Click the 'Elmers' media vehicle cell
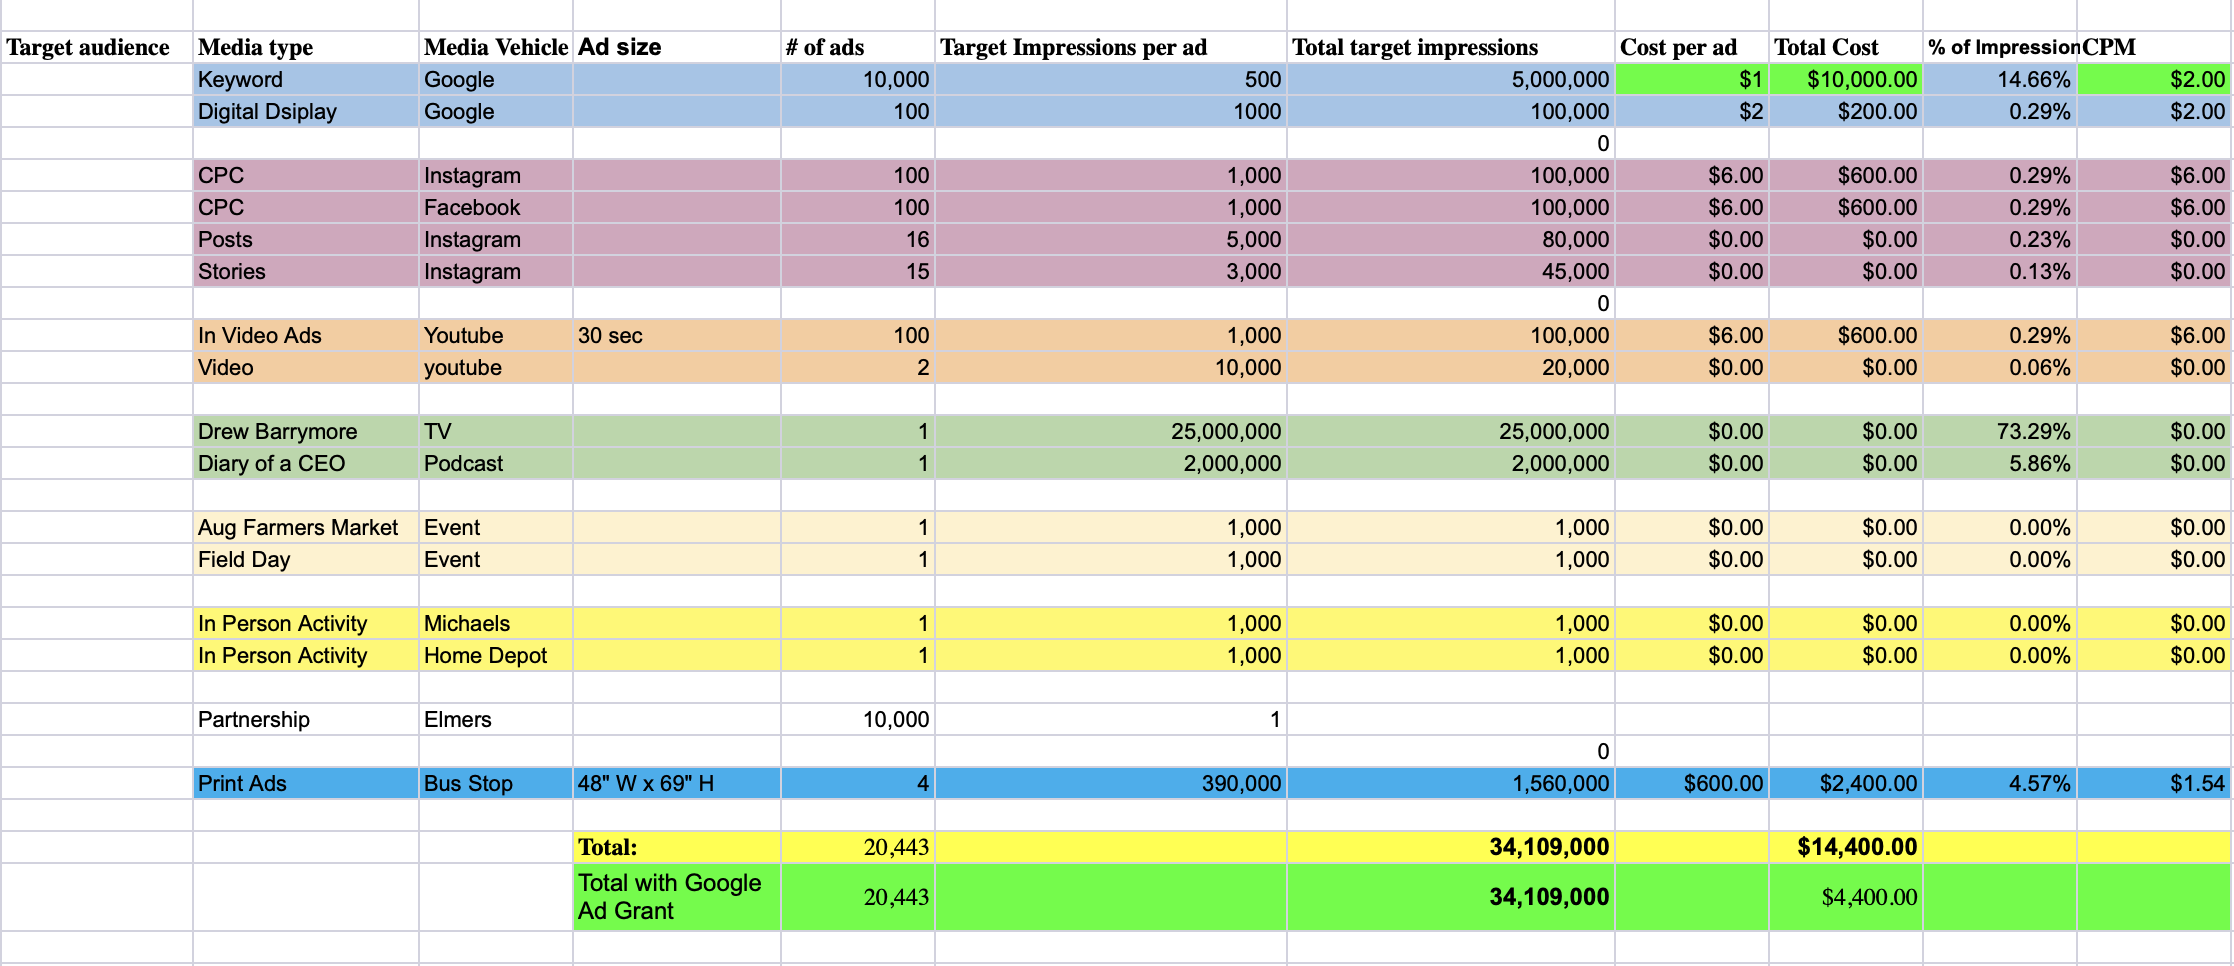The width and height of the screenshot is (2234, 966). click(496, 719)
